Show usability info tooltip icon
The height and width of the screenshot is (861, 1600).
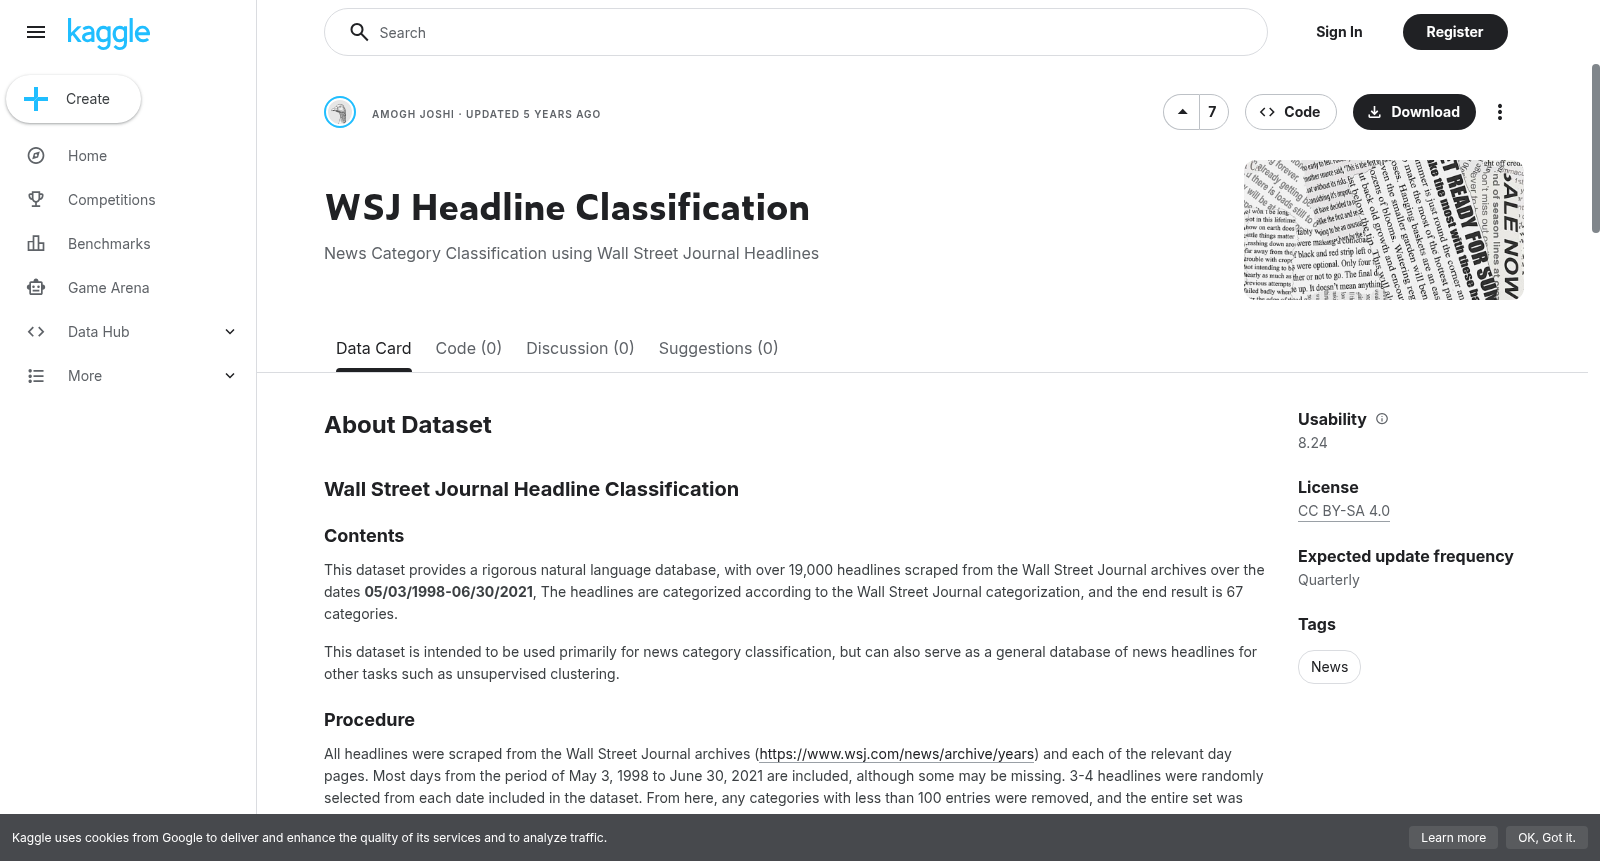(x=1382, y=419)
